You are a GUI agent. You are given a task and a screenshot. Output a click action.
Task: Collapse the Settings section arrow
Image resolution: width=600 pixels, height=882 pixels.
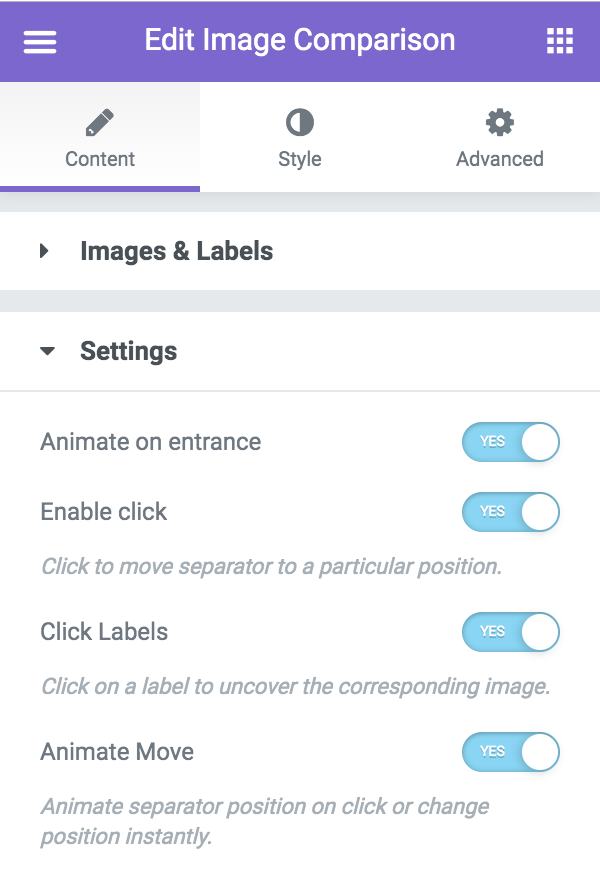[x=47, y=352]
